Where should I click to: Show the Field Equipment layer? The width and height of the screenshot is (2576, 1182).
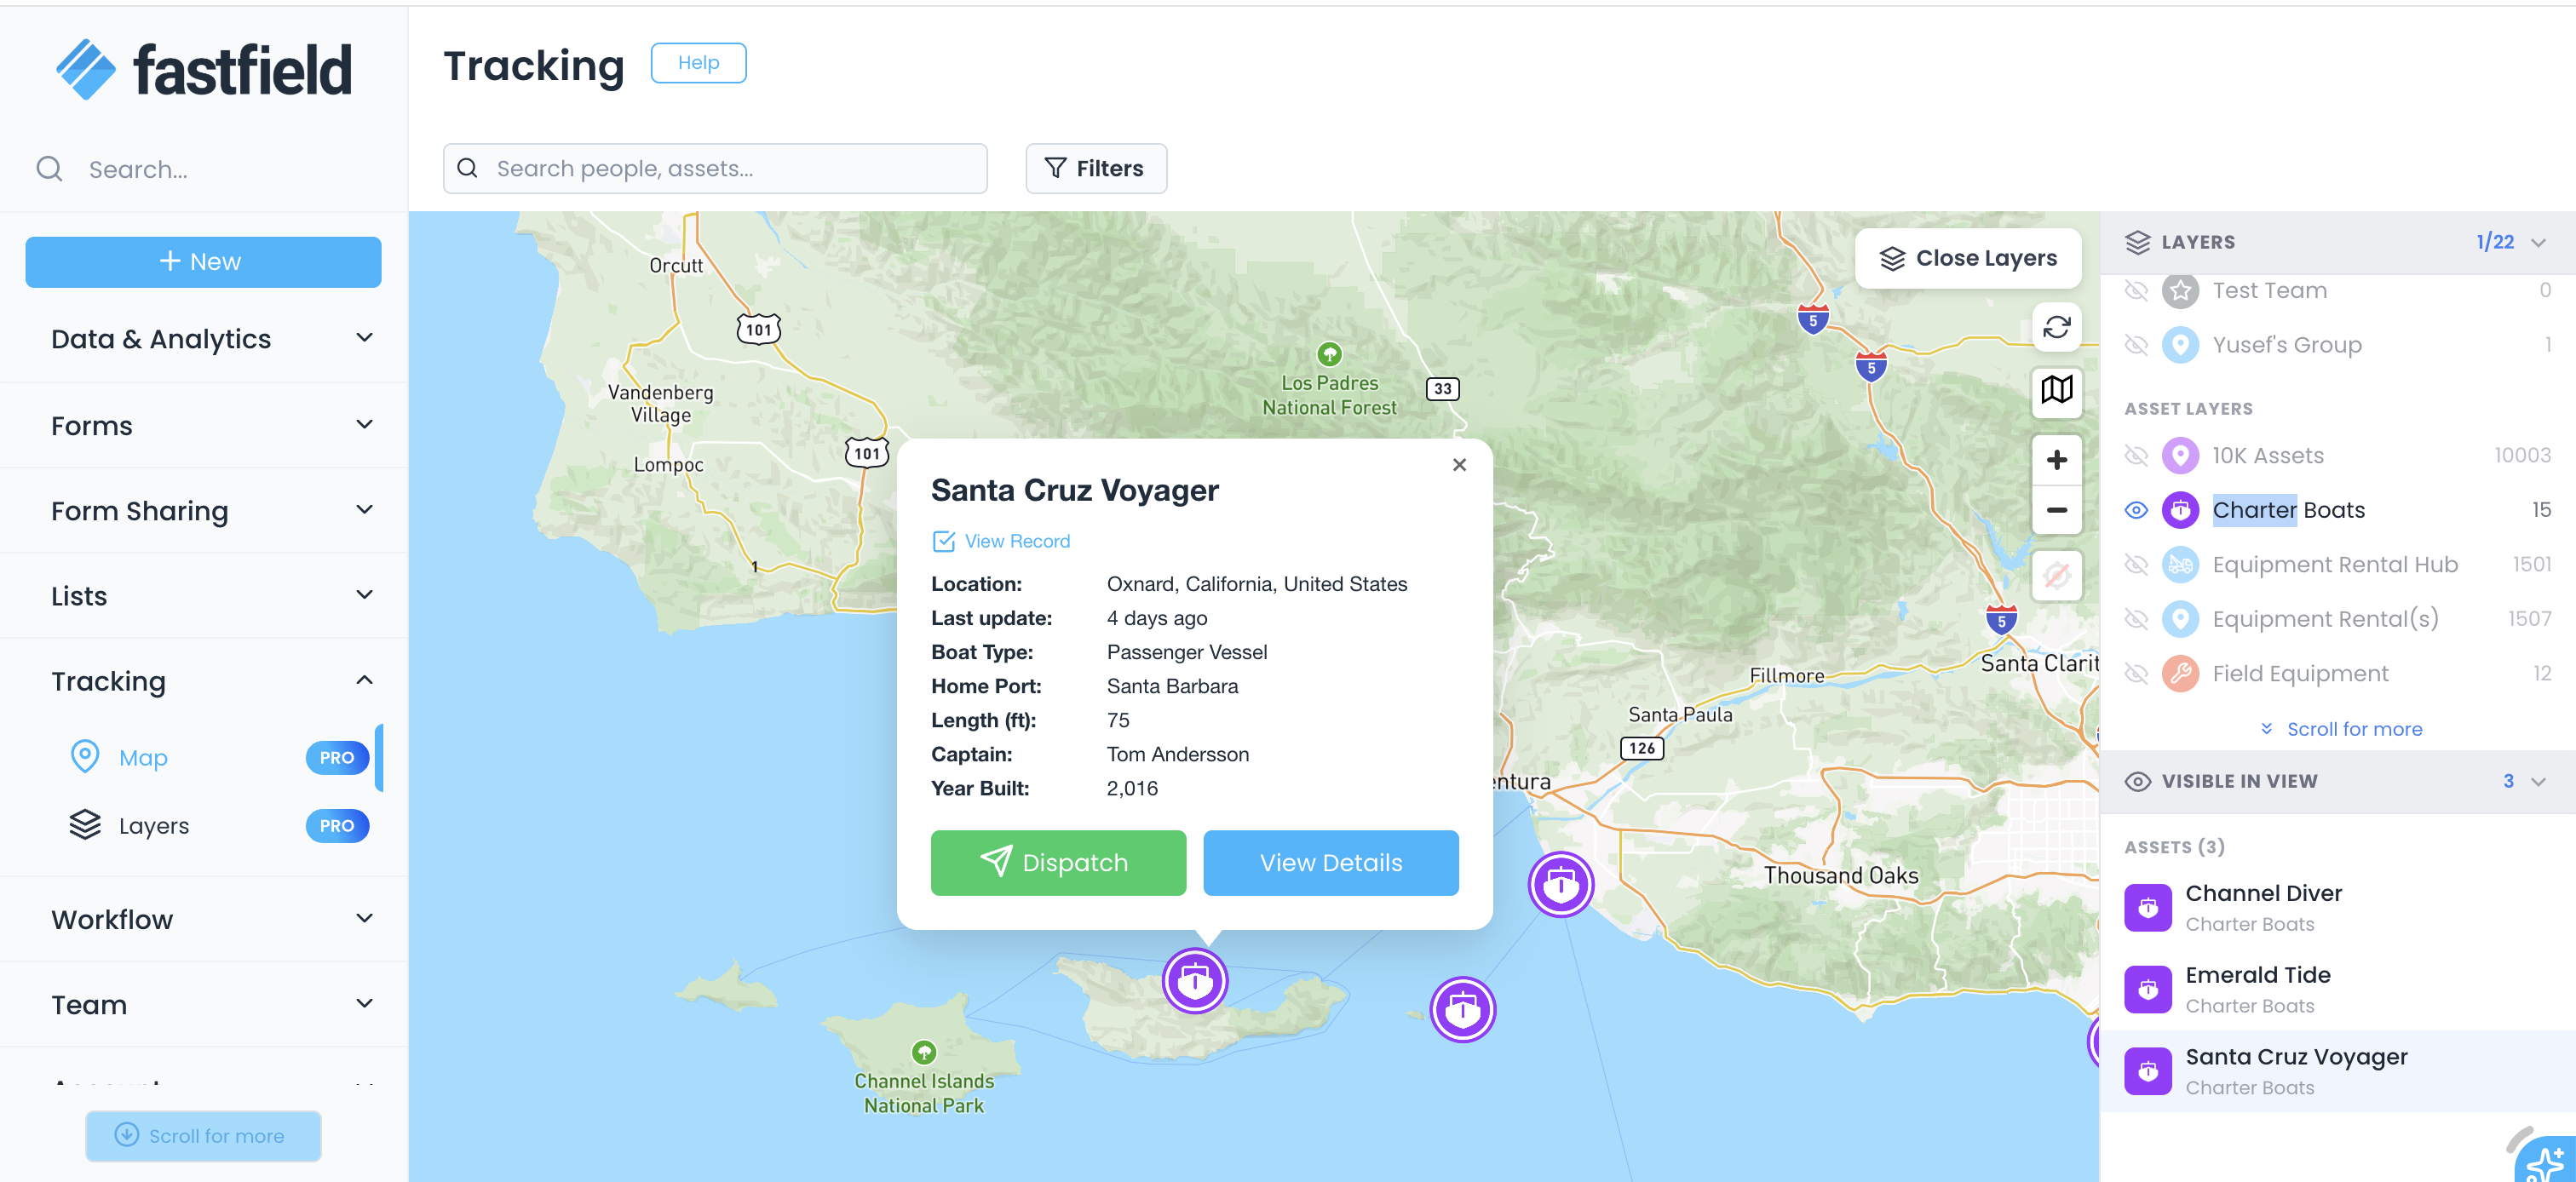click(2135, 674)
